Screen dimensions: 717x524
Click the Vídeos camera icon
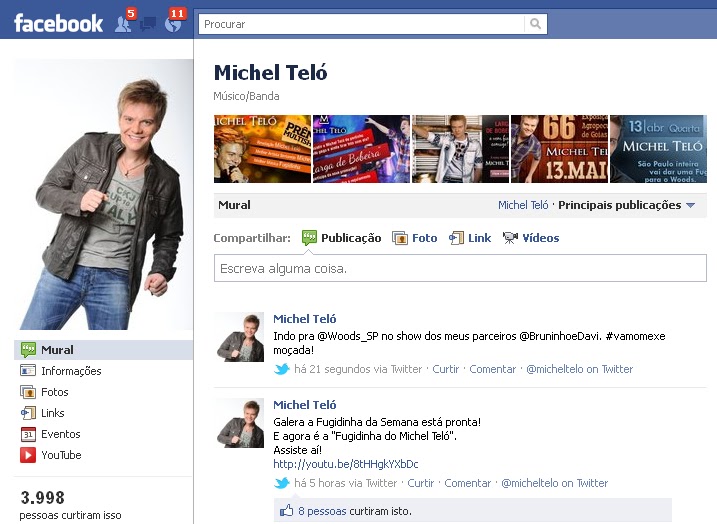click(x=510, y=238)
